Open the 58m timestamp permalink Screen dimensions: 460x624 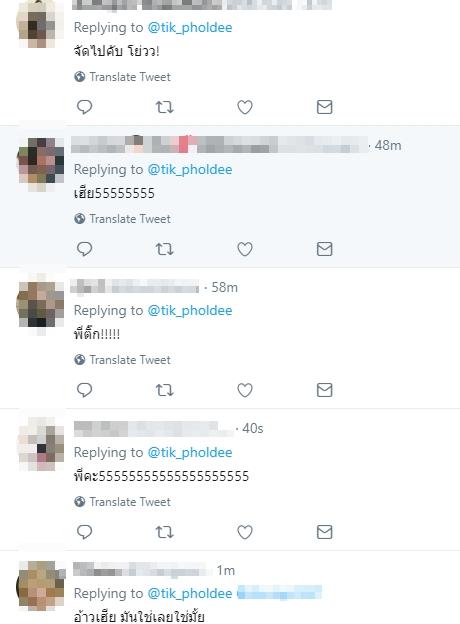click(224, 287)
